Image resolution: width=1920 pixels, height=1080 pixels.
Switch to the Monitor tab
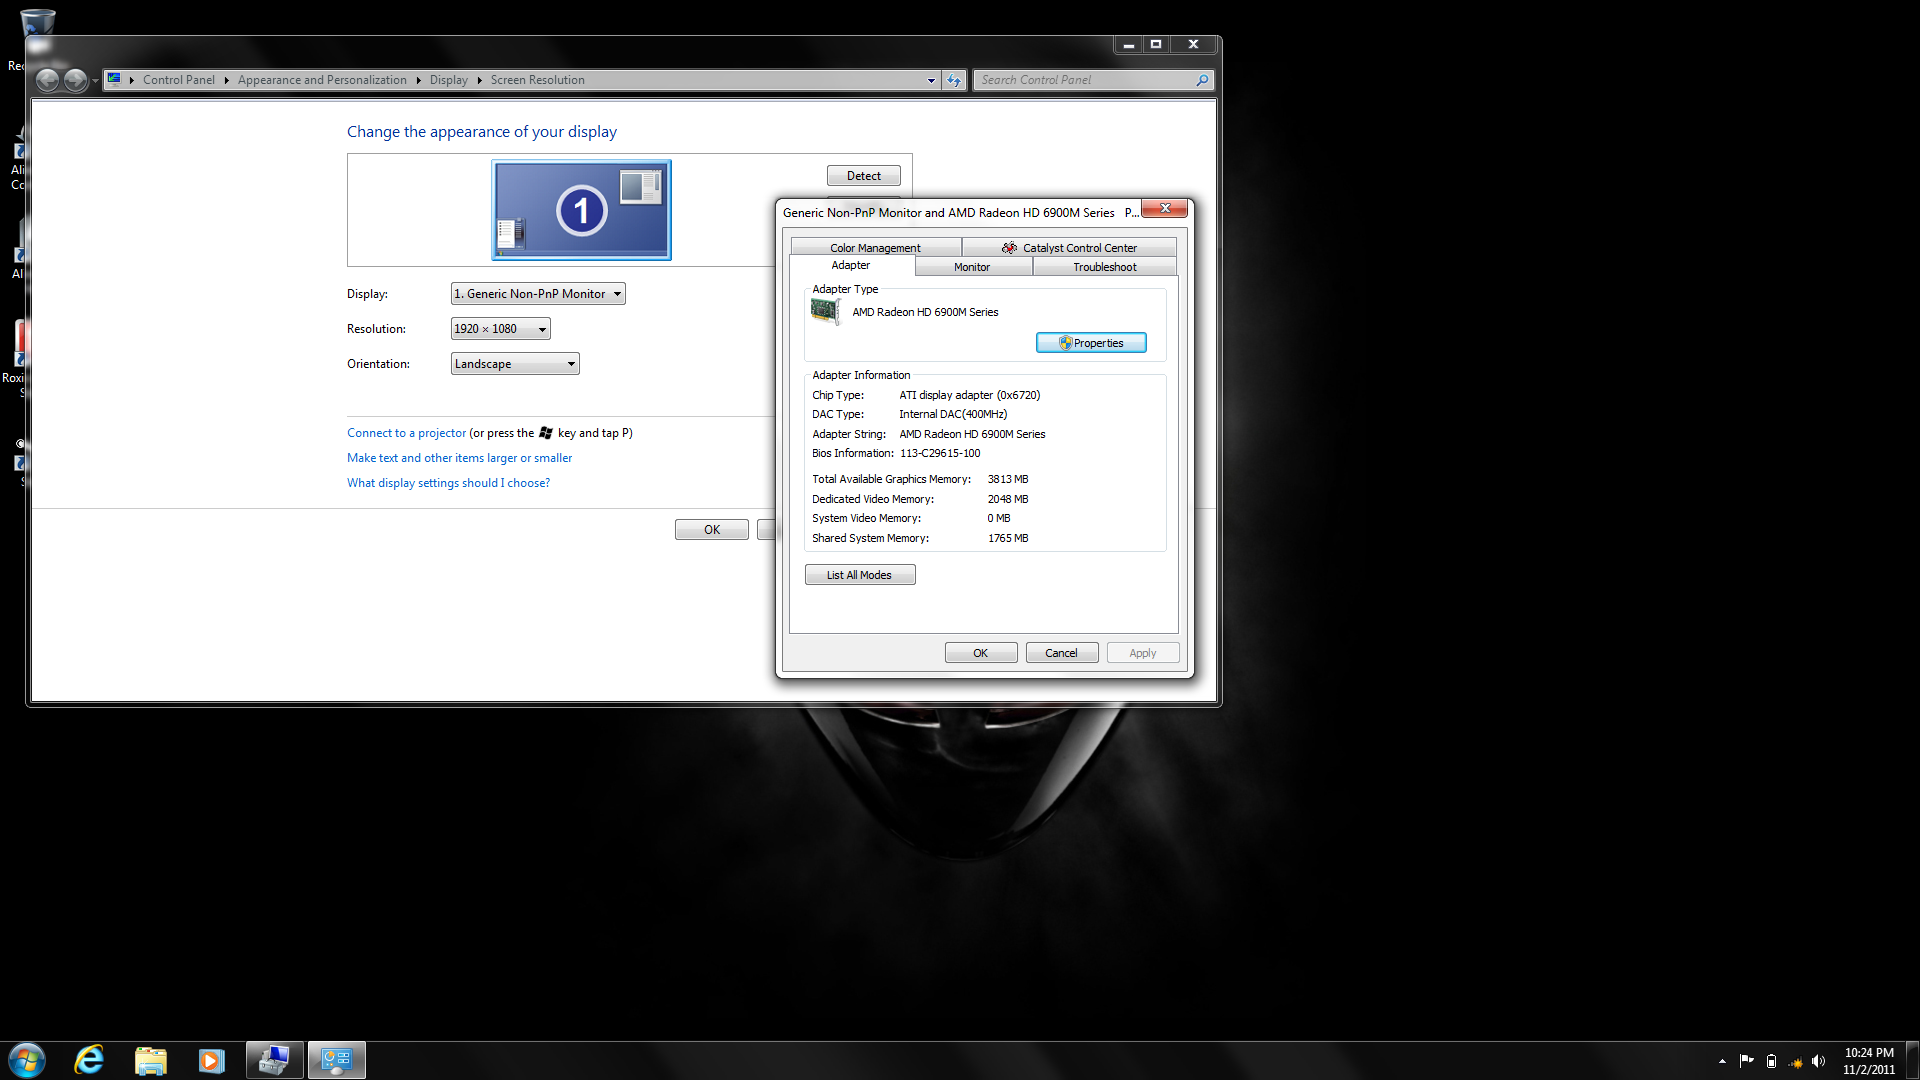point(972,267)
